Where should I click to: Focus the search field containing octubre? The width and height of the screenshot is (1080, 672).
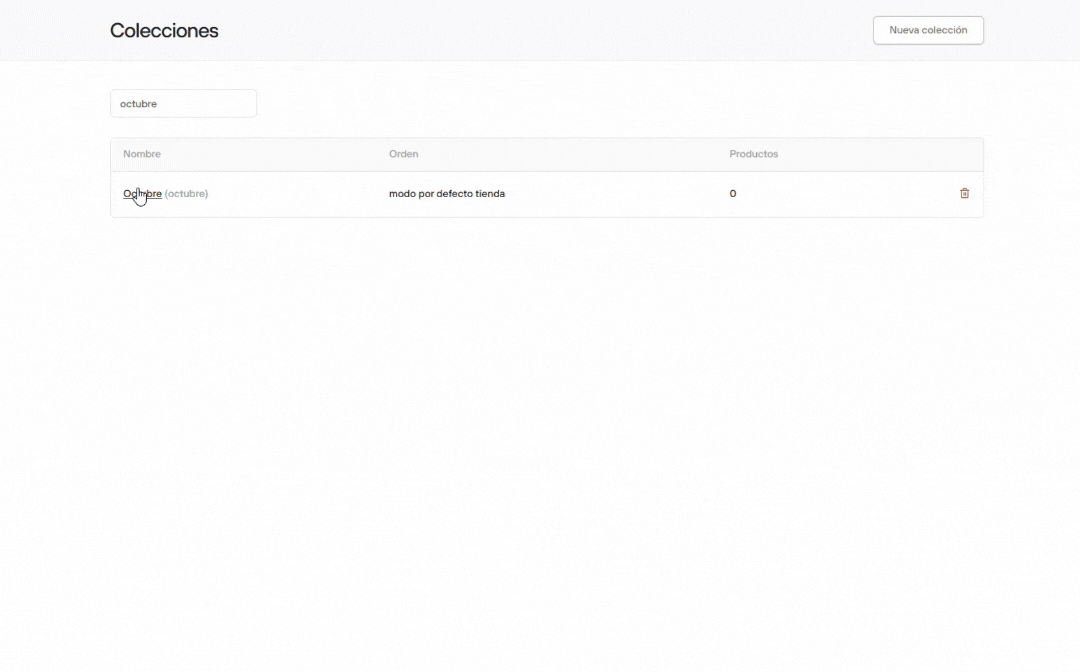click(183, 103)
